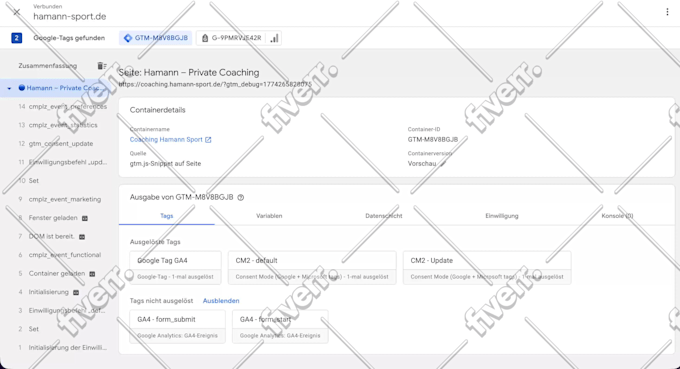Viewport: 680px width, 369px height.
Task: Click the icon beside Initialisierung
Action: point(76,293)
